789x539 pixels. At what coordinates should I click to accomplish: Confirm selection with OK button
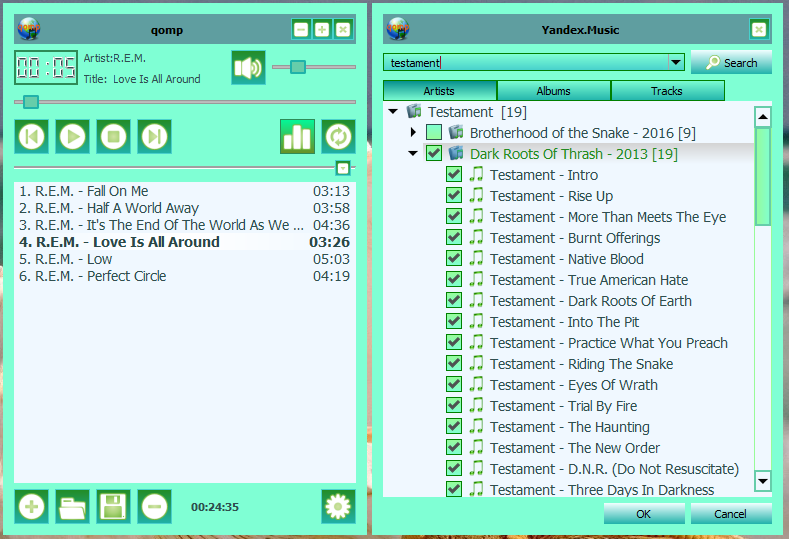[644, 513]
